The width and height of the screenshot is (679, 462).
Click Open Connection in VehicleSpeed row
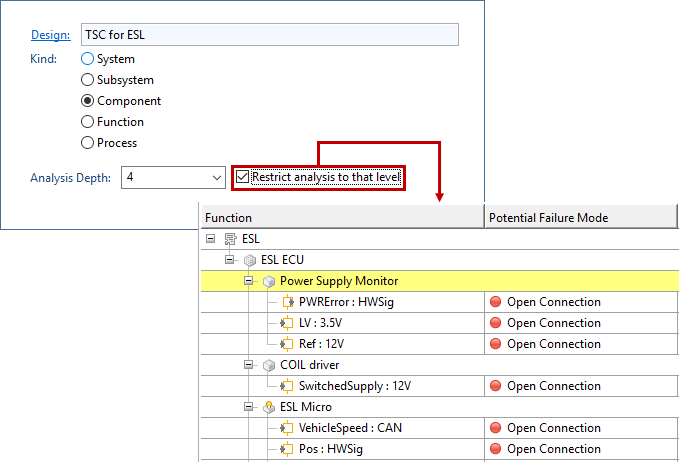[x=554, y=428]
